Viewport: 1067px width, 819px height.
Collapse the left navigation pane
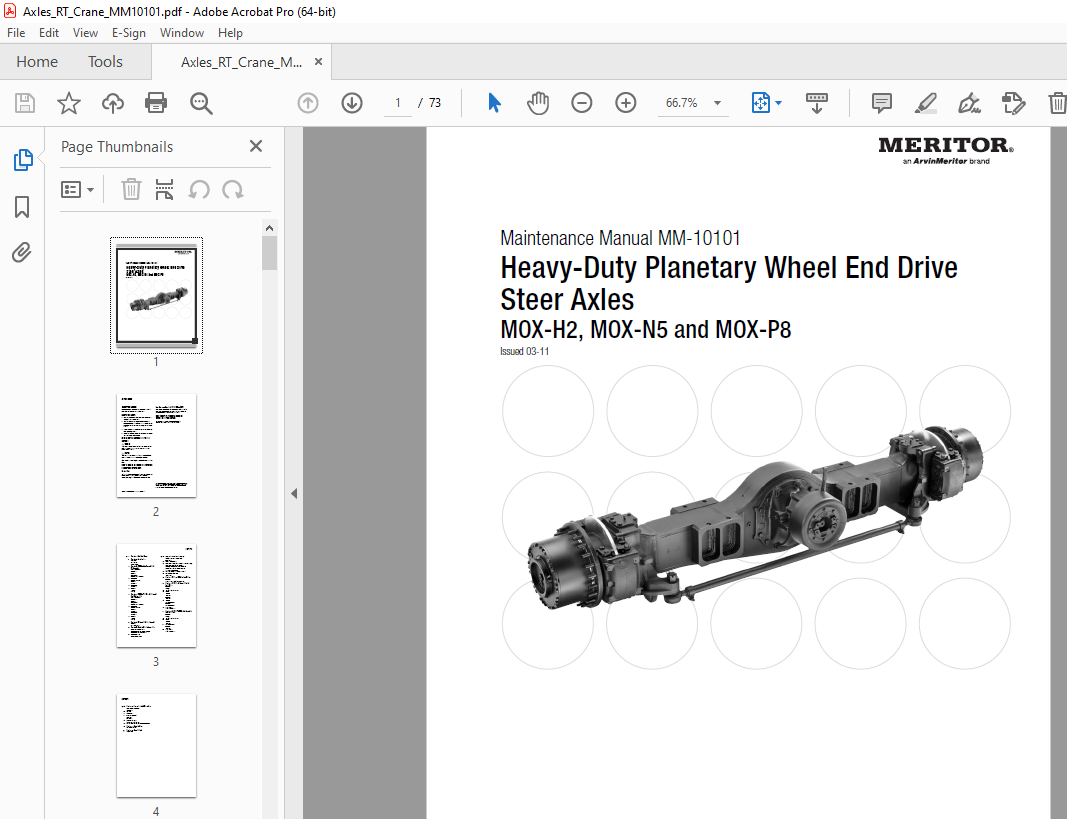point(293,492)
